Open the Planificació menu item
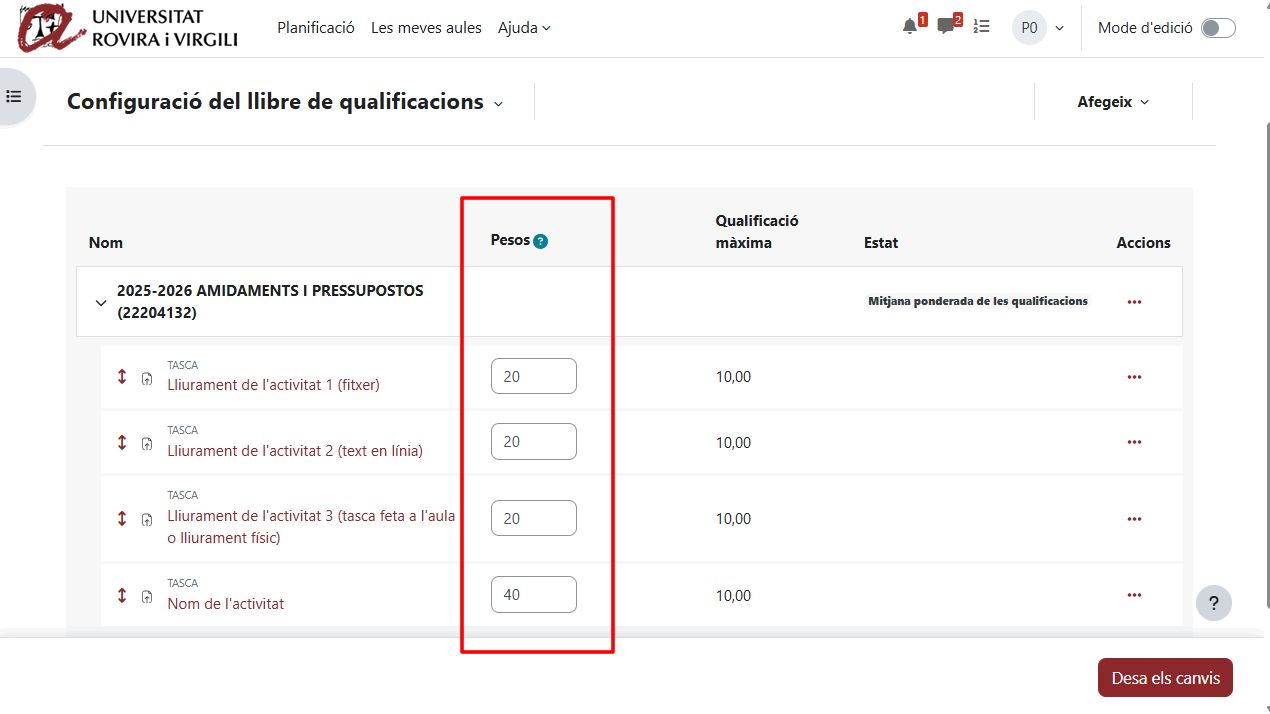The height and width of the screenshot is (714, 1270). [x=316, y=28]
